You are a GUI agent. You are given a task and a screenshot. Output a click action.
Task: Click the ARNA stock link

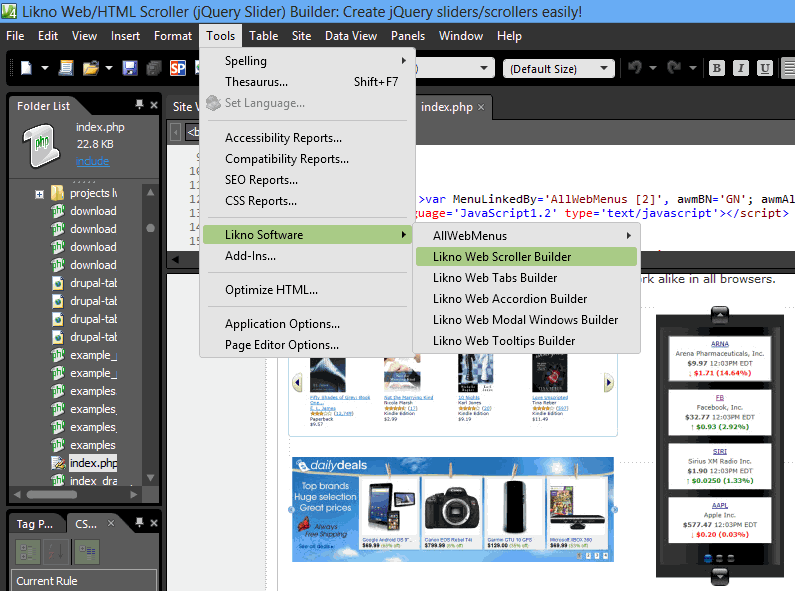point(720,344)
